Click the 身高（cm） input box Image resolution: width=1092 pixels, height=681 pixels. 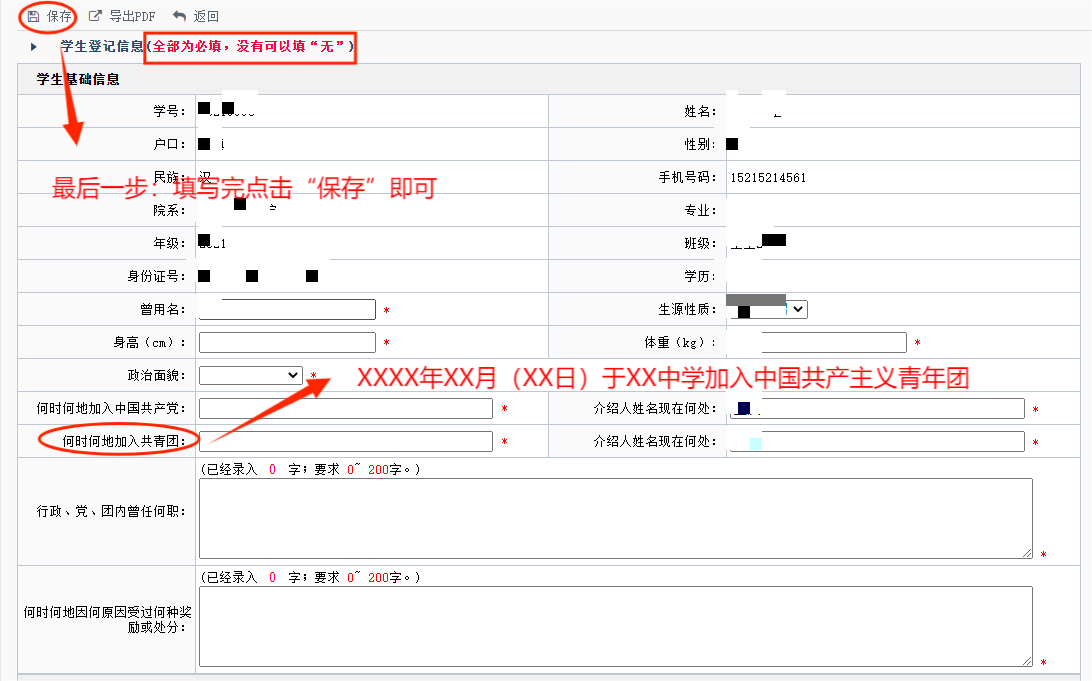click(x=287, y=343)
